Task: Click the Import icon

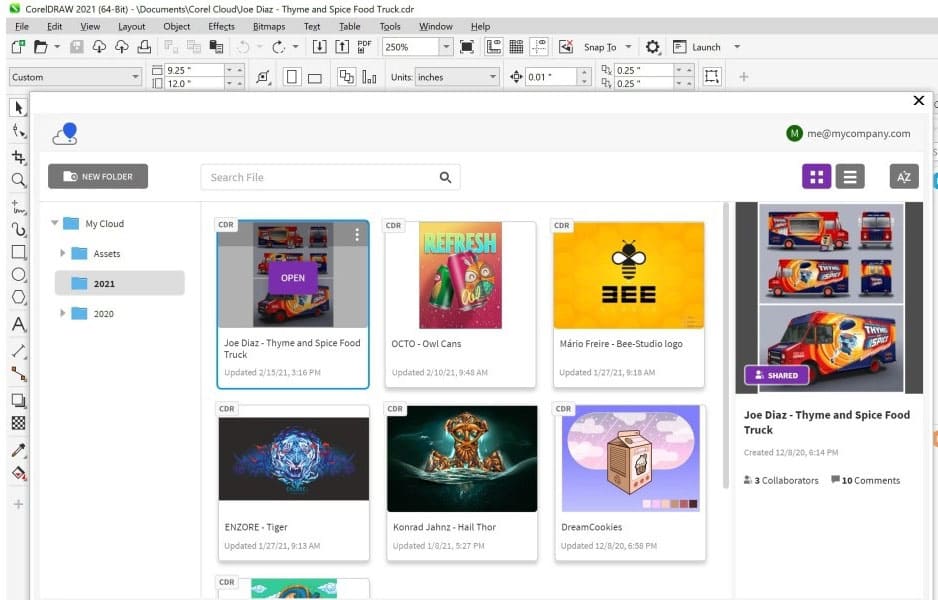Action: (x=319, y=47)
